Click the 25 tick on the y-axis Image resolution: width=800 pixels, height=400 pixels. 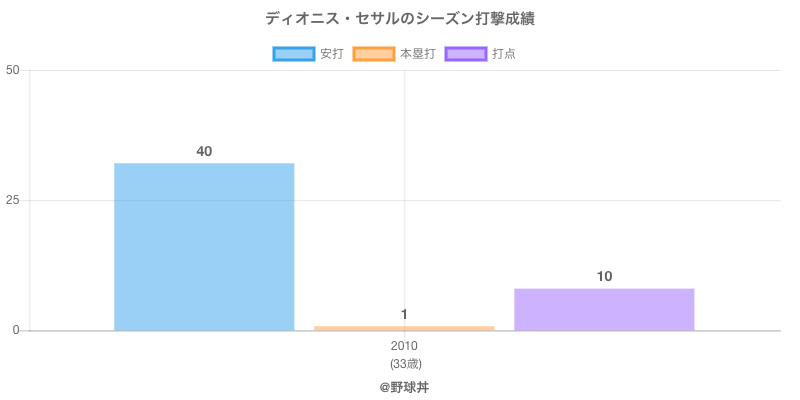pyautogui.click(x=12, y=200)
